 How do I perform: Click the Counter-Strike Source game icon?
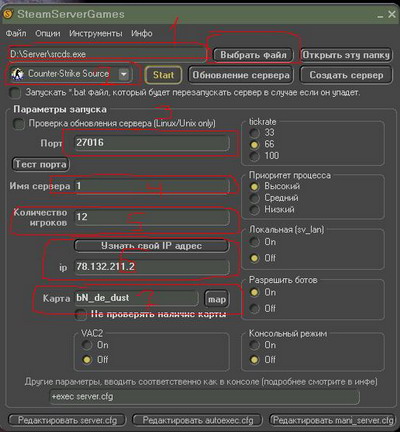17,74
